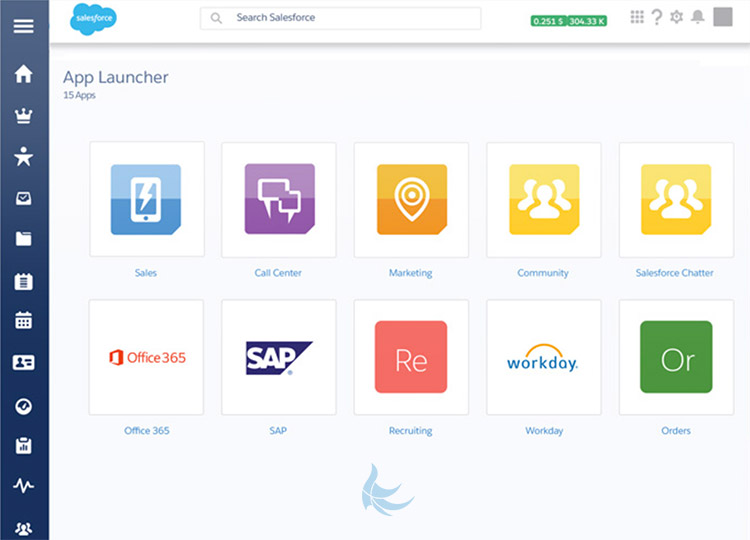Open the setup gear icon
The height and width of the screenshot is (540, 750).
676,17
